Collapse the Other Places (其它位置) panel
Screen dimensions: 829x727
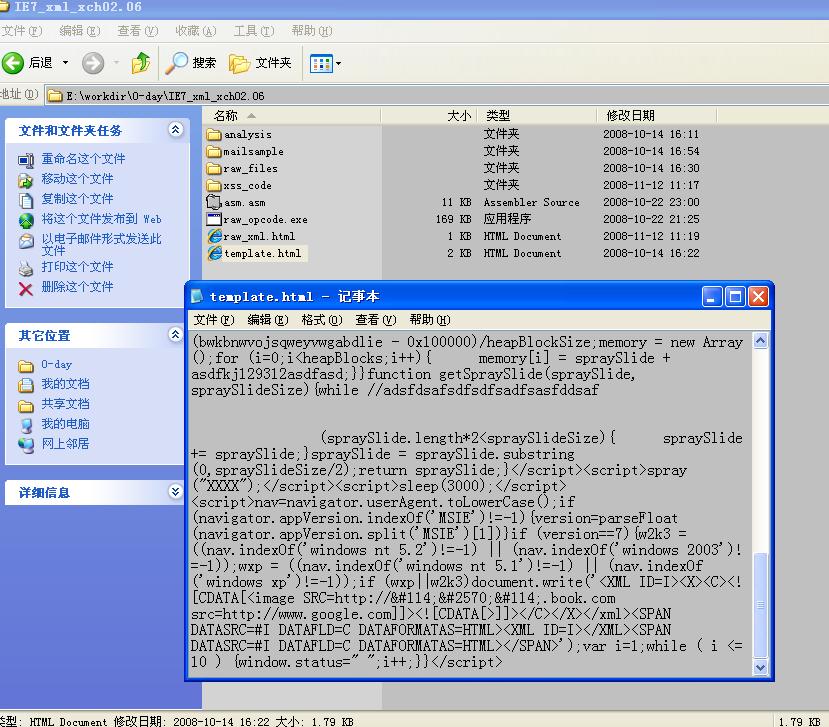[176, 334]
